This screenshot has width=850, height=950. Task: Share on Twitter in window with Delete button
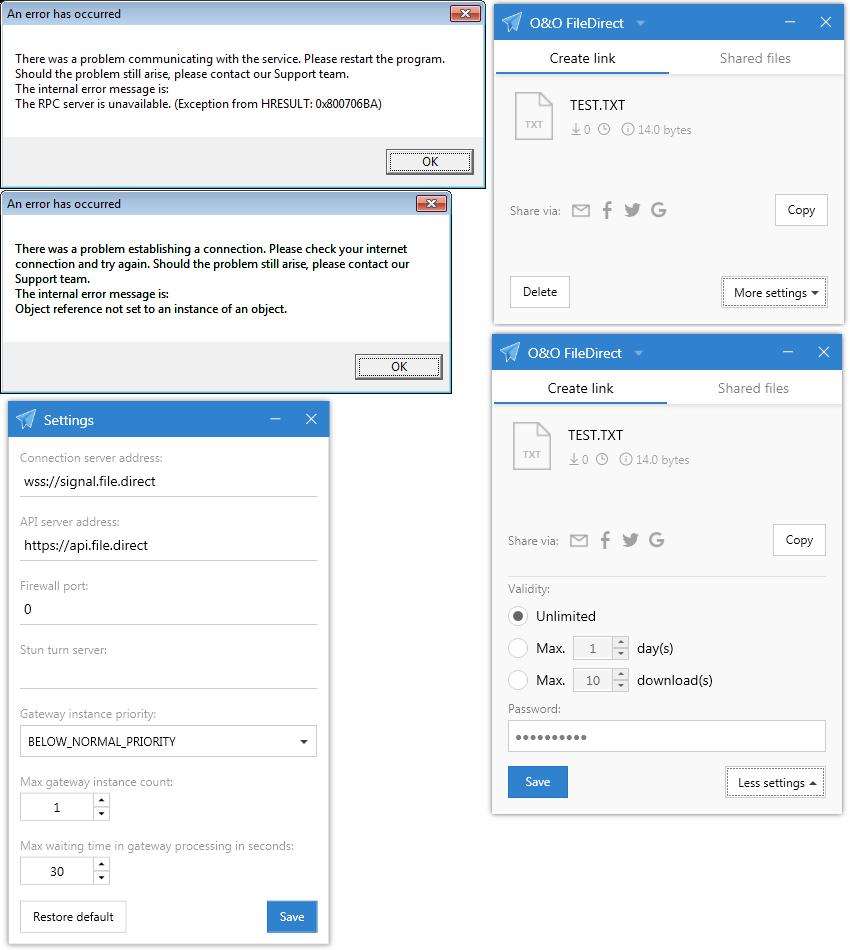[632, 210]
